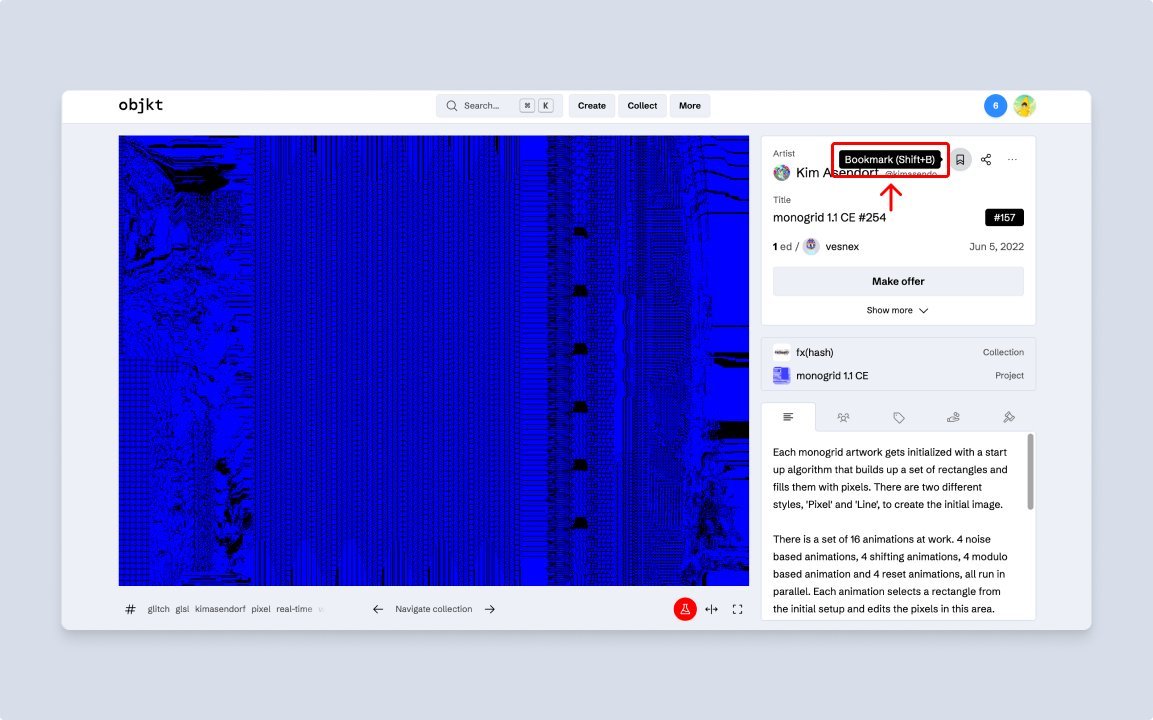Open the Collect menu
Viewport: 1153px width, 720px height.
pyautogui.click(x=642, y=106)
